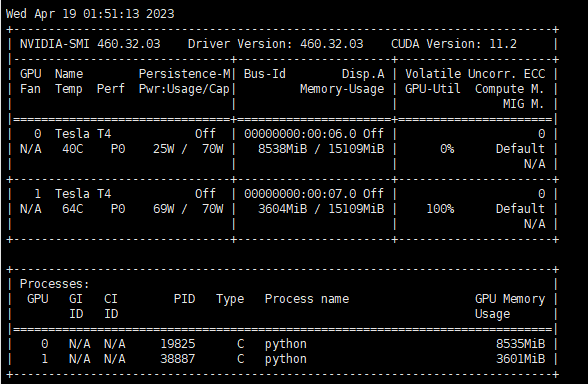Click 'Tesla T4' name for GPU 1
This screenshot has height=384, width=588.
coord(83,194)
